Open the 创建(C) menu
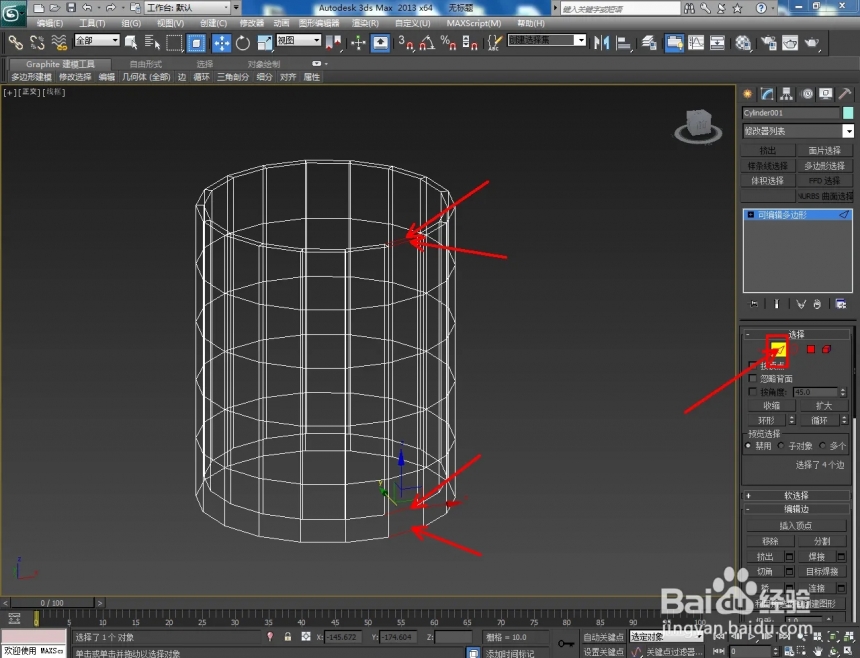 coord(213,23)
